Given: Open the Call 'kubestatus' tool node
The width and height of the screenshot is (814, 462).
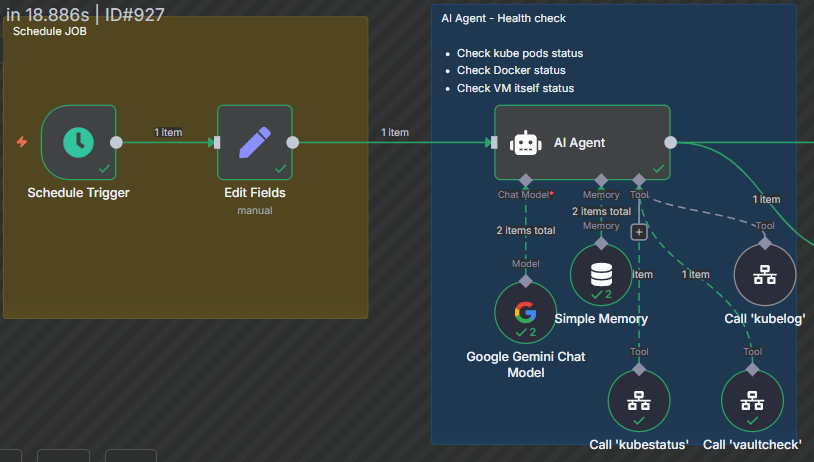Looking at the screenshot, I should (x=639, y=400).
